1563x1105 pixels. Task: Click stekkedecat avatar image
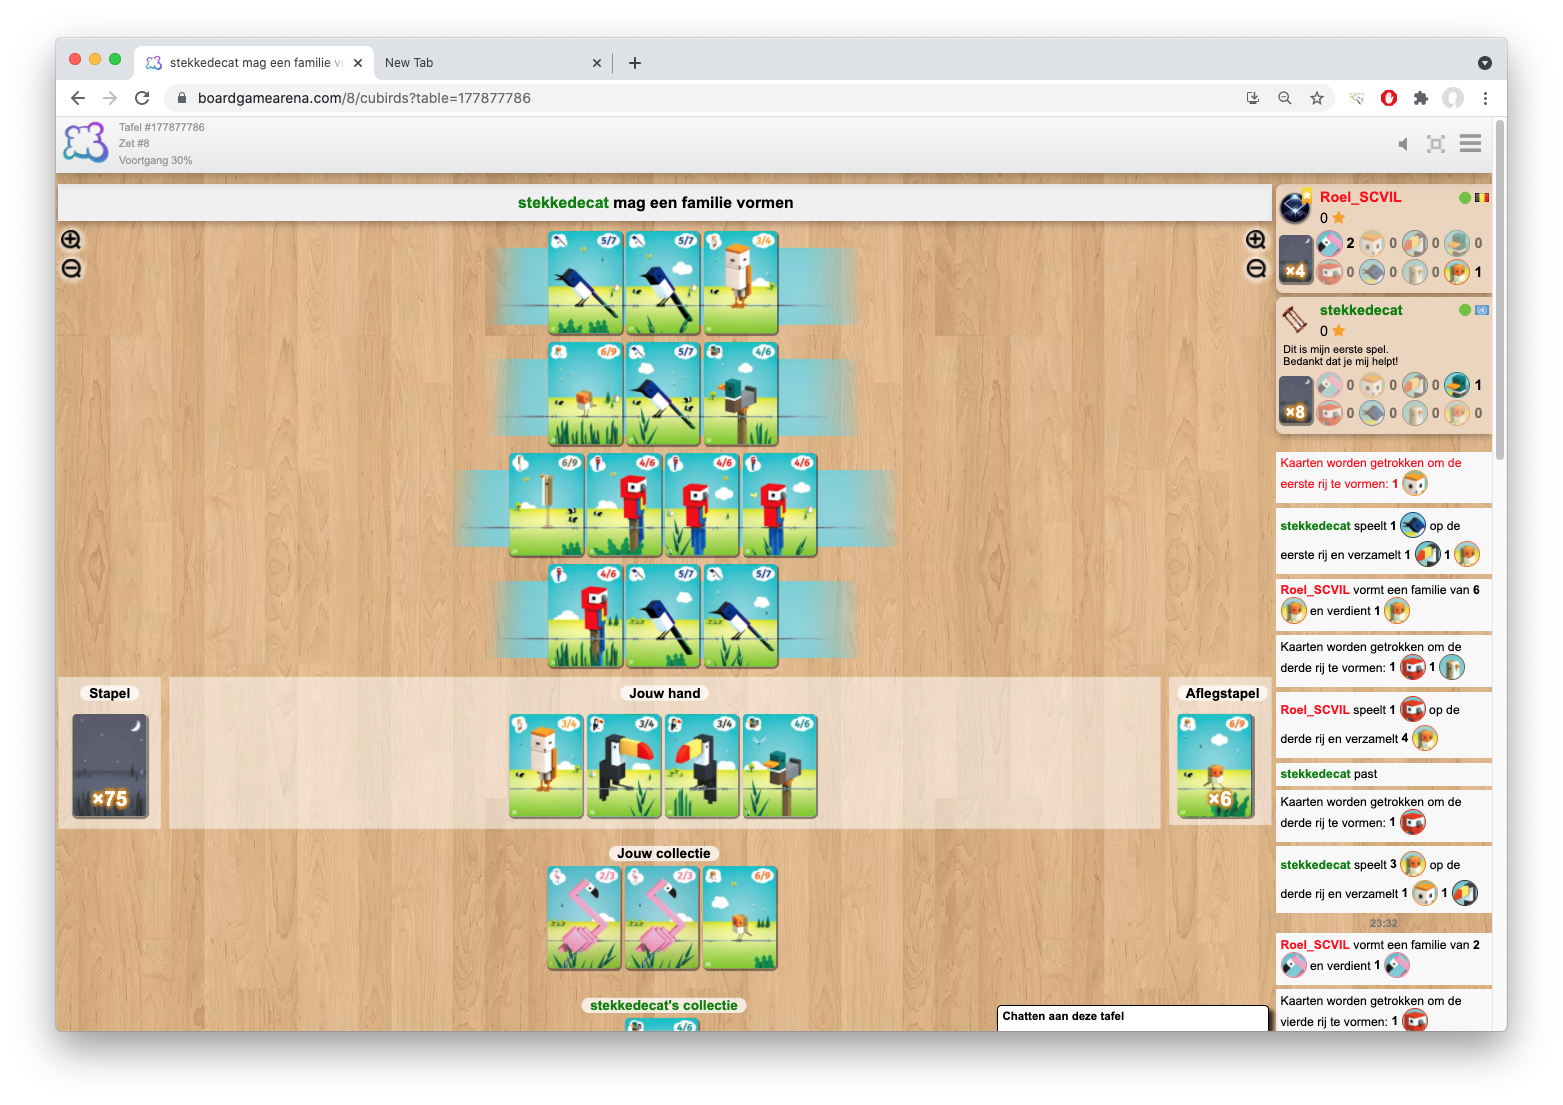[x=1296, y=319]
